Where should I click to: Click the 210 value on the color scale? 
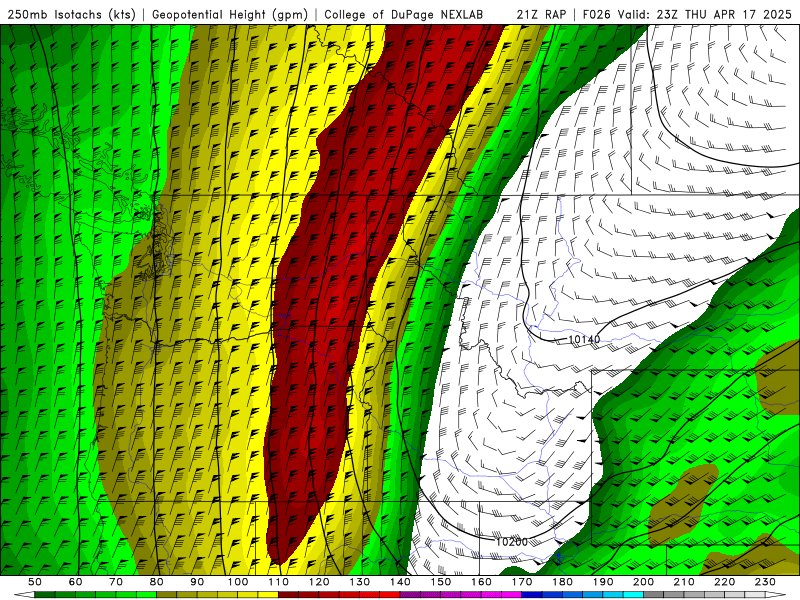(x=684, y=582)
